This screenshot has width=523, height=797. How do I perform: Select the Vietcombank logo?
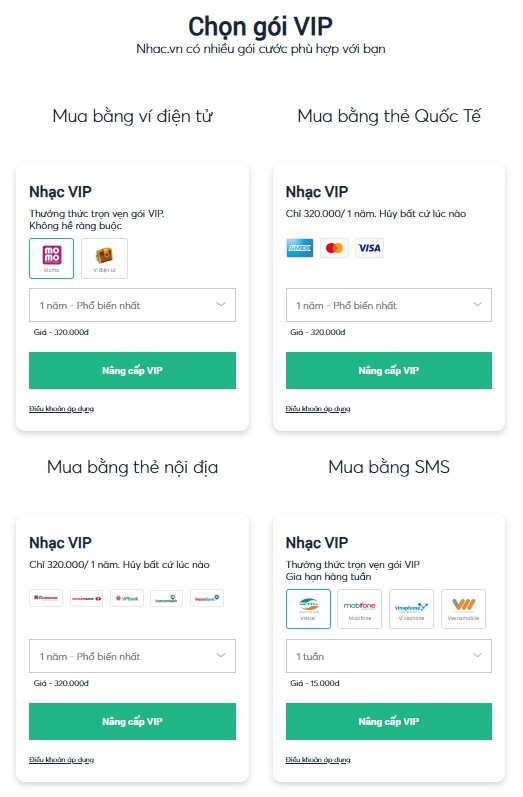tap(166, 598)
